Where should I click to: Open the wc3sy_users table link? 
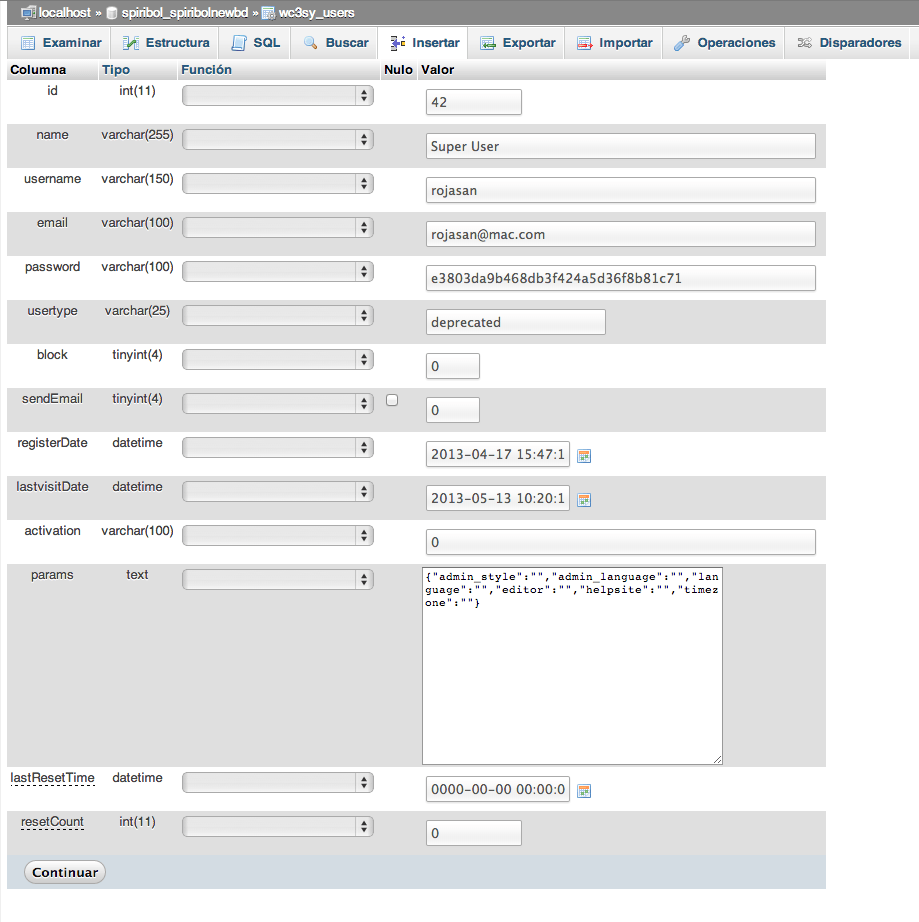pos(316,13)
